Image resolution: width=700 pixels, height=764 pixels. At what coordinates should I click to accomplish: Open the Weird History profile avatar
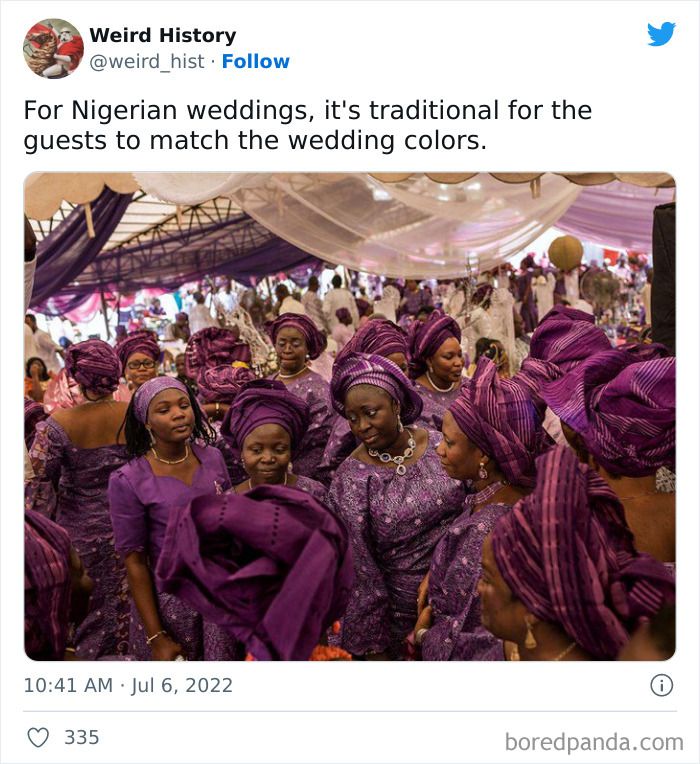(53, 48)
